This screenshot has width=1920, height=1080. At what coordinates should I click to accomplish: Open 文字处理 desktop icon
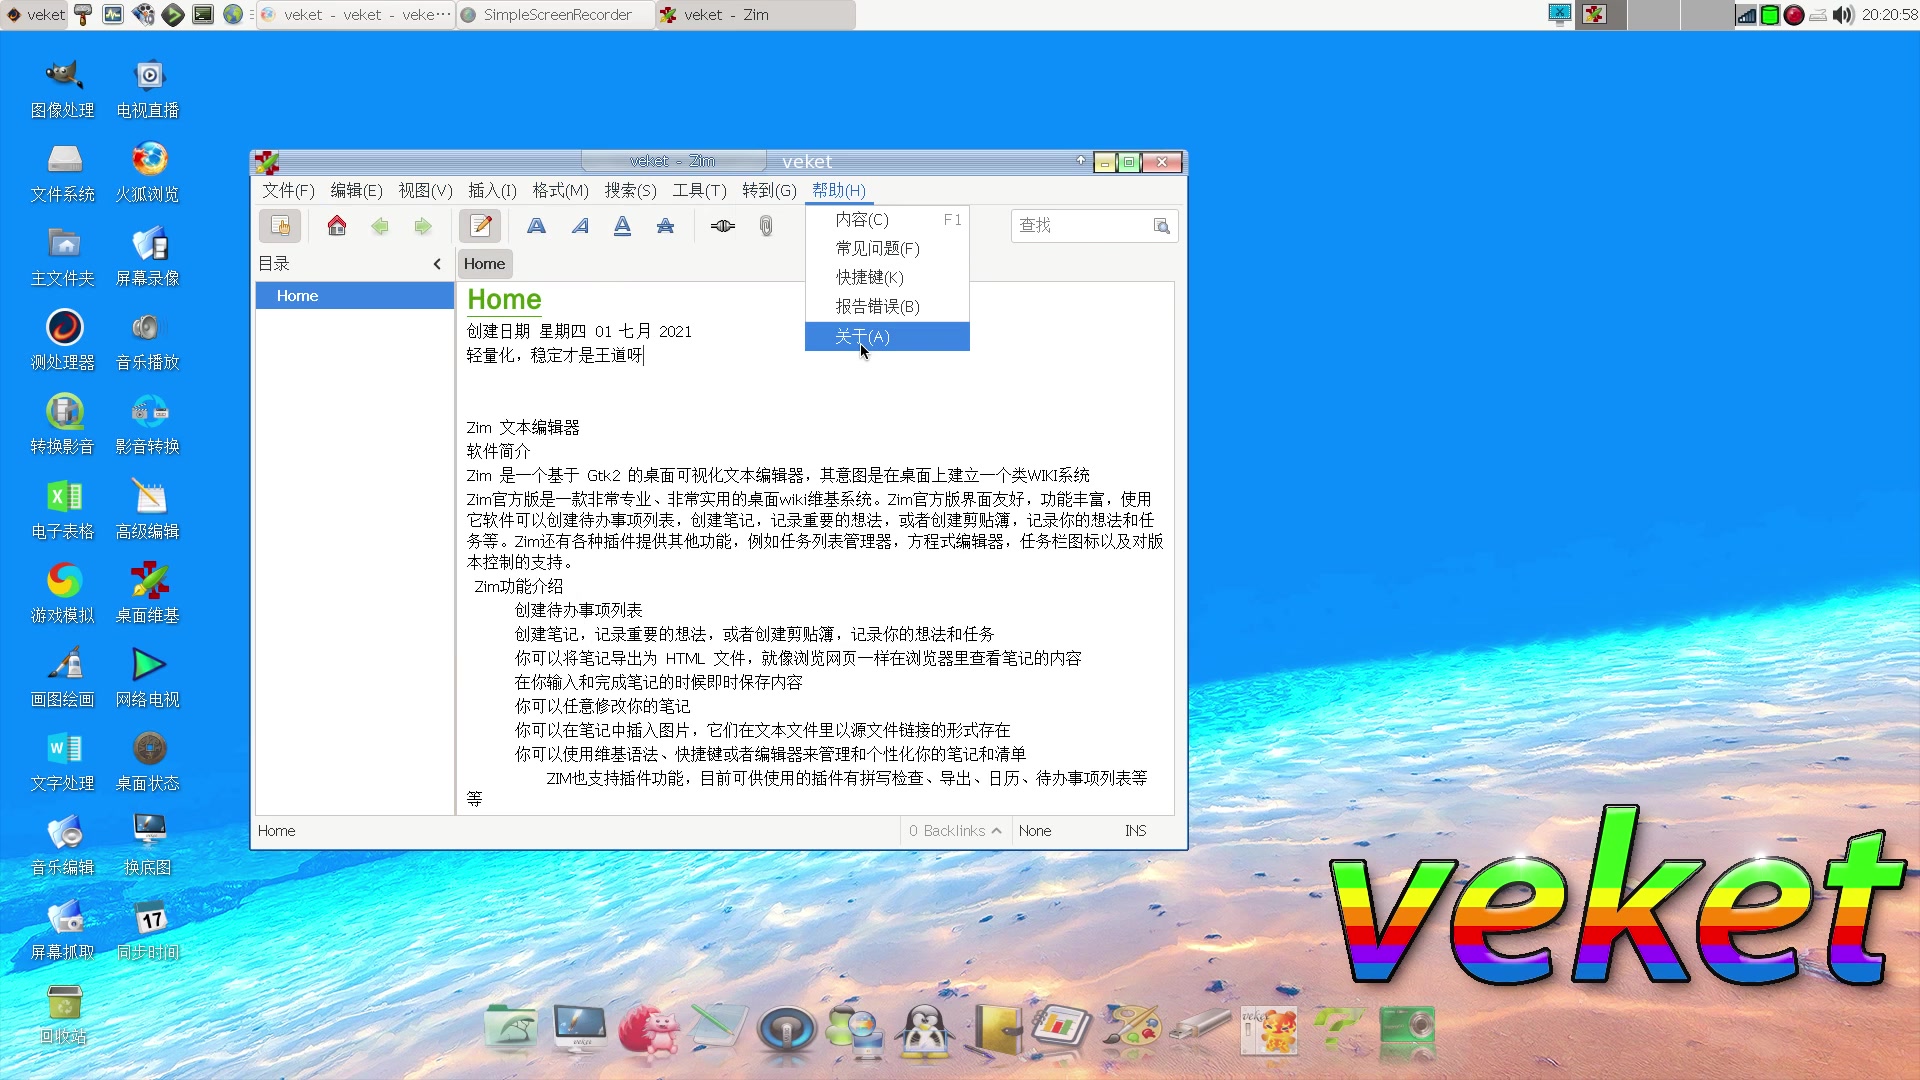pos(63,761)
